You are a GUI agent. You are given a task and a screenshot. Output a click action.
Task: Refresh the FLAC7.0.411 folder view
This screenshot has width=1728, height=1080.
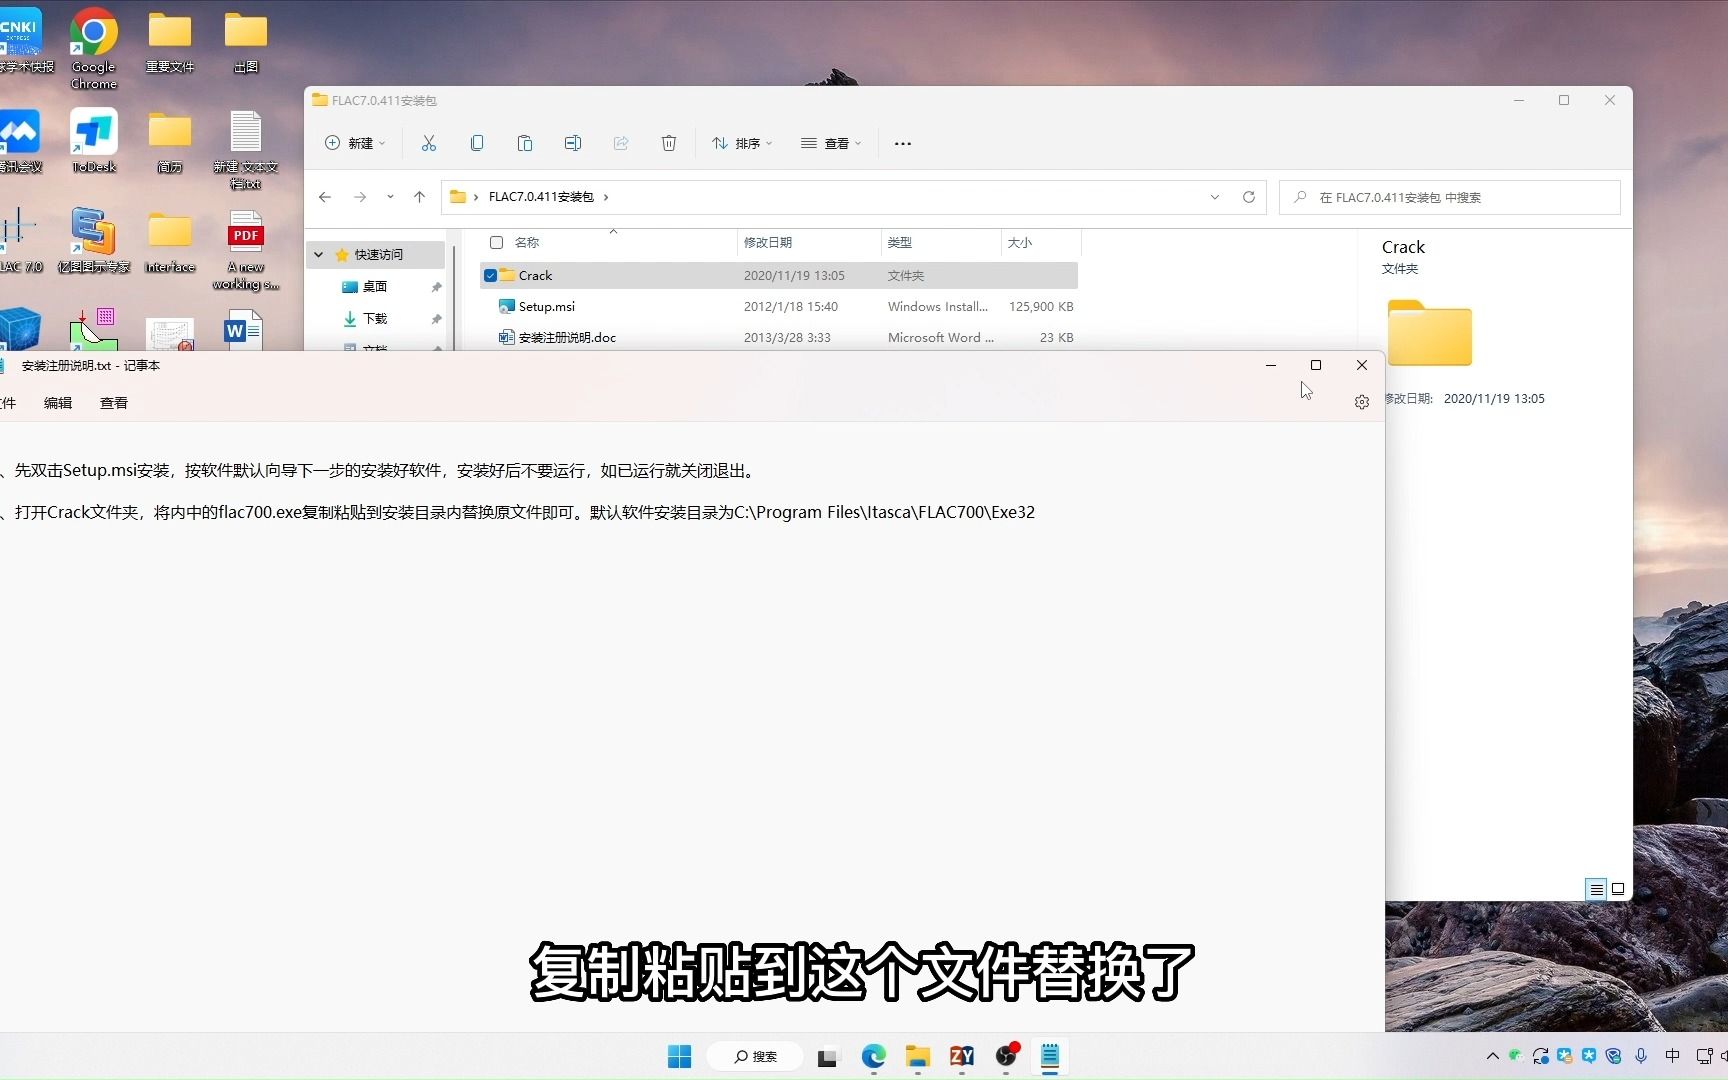(x=1249, y=197)
